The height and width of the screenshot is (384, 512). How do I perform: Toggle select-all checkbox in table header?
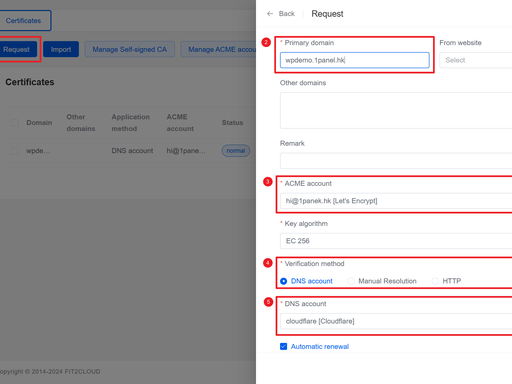(15, 123)
